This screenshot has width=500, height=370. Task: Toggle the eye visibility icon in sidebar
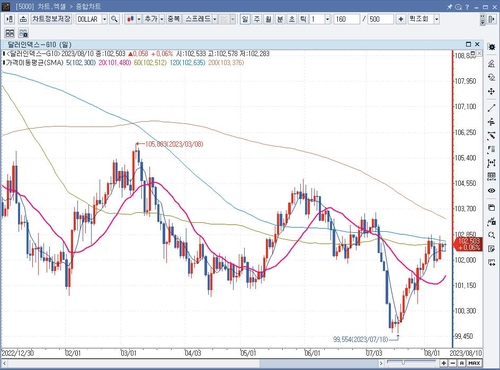pos(491,191)
